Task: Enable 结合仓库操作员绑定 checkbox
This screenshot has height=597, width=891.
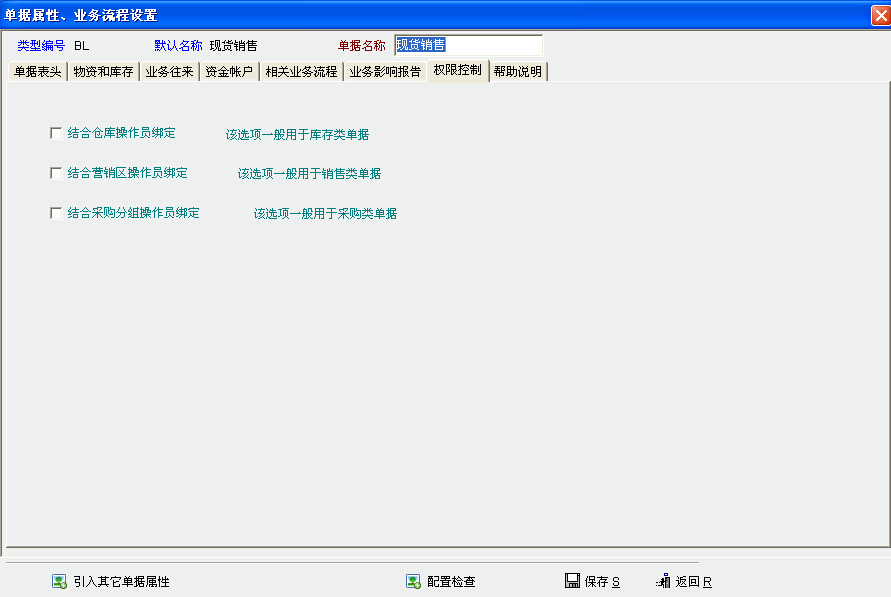Action: (56, 132)
